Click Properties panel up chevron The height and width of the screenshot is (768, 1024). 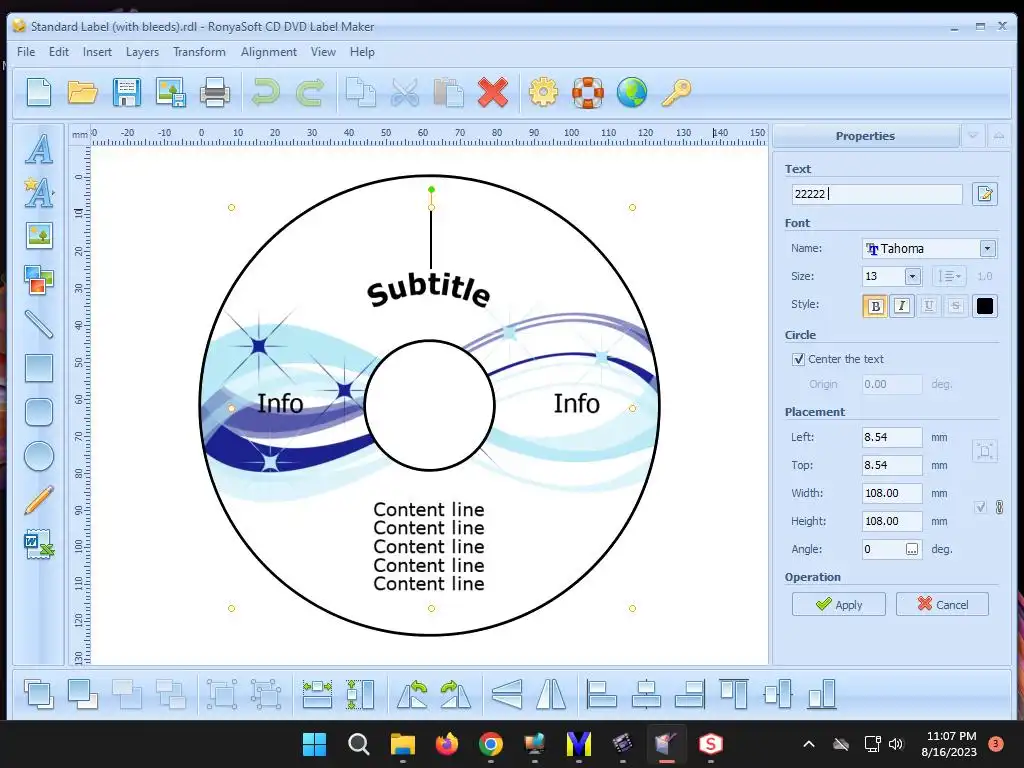pos(999,136)
